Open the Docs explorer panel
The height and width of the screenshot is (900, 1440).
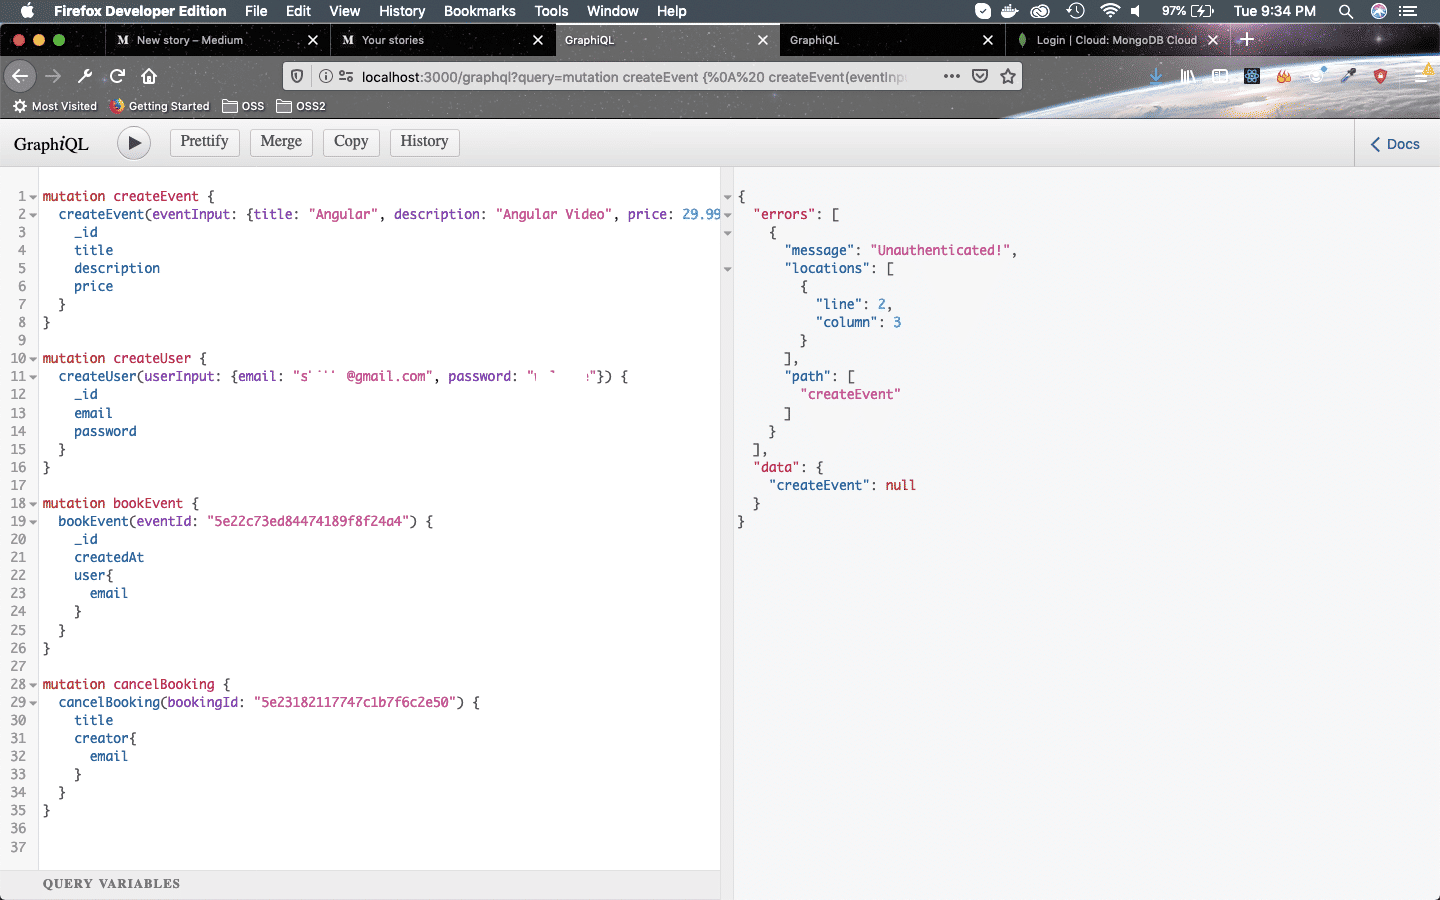(x=1395, y=144)
